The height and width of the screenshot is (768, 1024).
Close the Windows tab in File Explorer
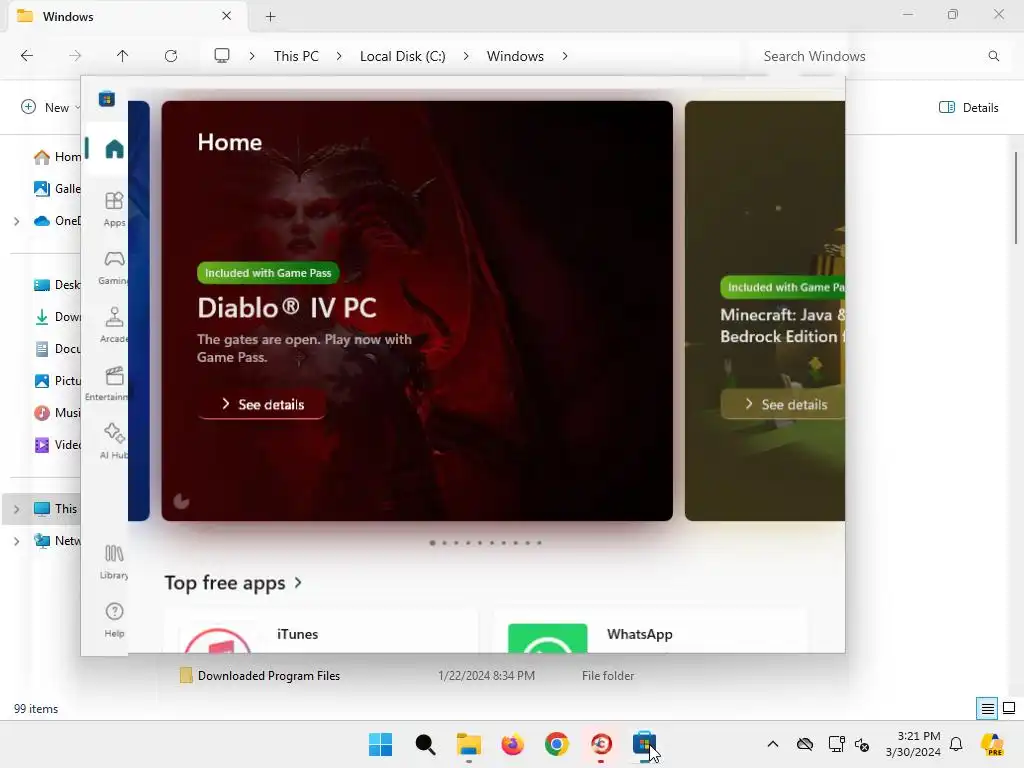[x=227, y=16]
